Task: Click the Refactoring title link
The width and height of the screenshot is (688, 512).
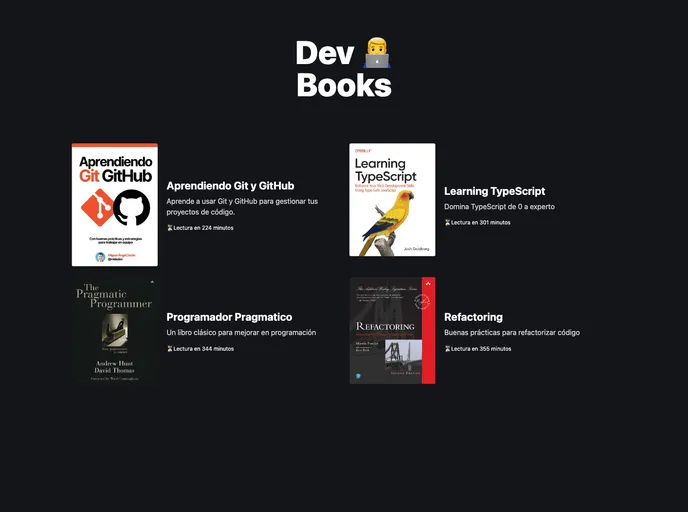Action: pos(473,317)
